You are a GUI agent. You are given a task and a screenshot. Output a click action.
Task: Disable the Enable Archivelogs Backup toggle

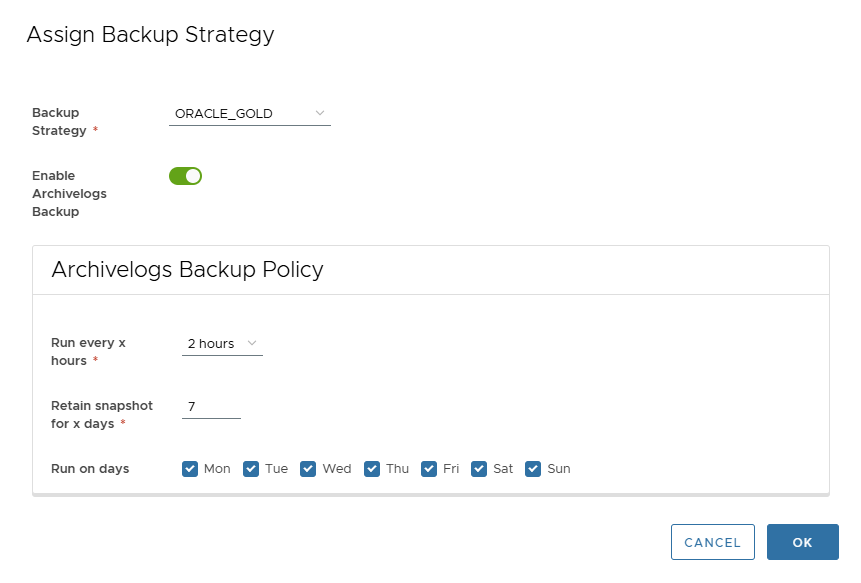pos(186,175)
